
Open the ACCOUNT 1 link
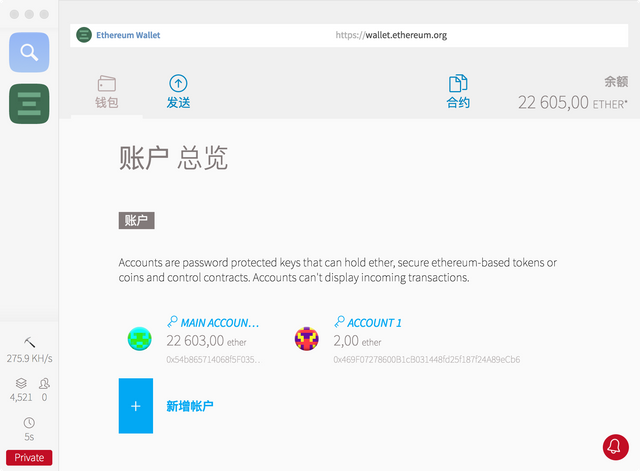click(x=374, y=323)
